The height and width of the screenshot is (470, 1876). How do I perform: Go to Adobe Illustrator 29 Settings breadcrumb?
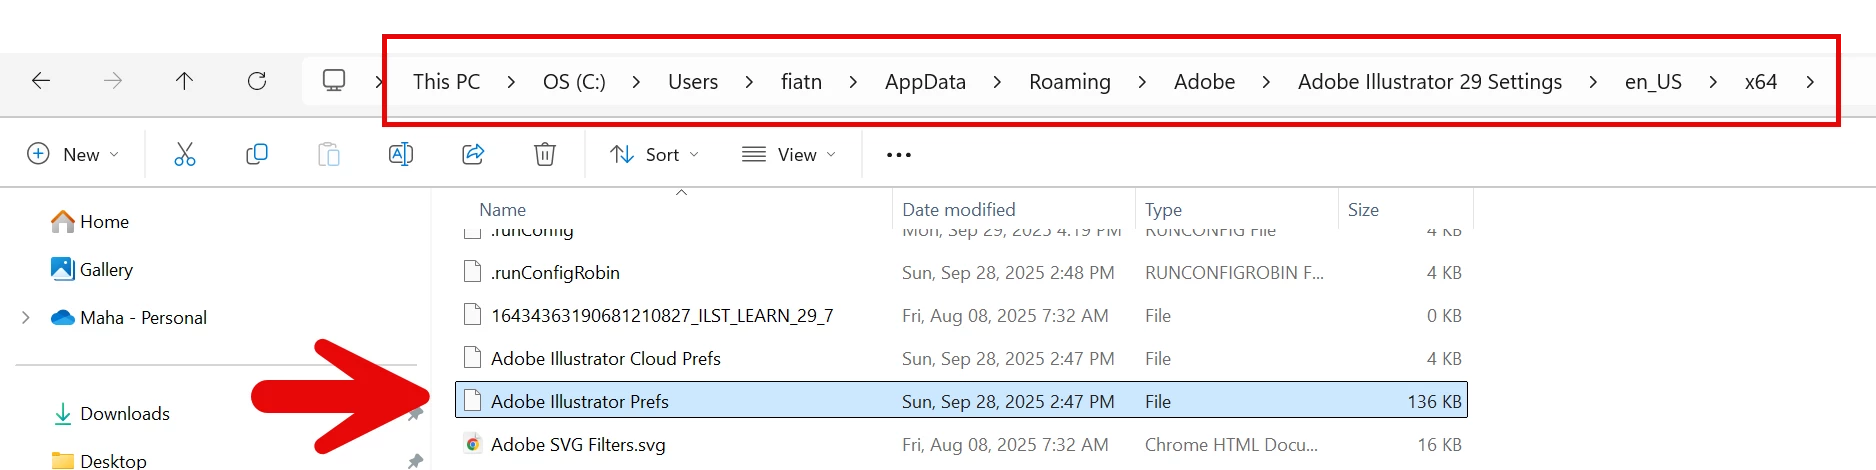point(1430,82)
